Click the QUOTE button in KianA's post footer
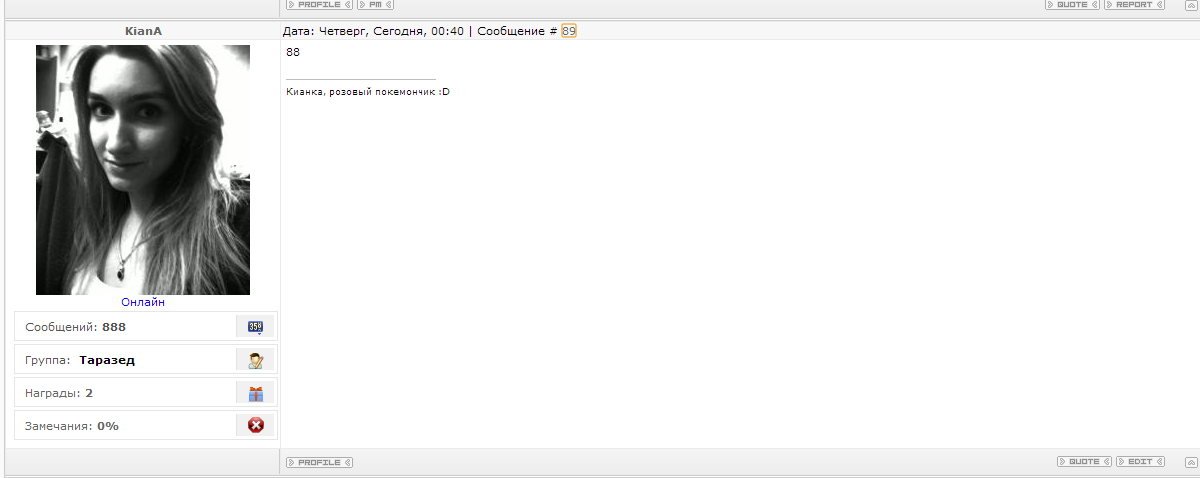 (1085, 462)
